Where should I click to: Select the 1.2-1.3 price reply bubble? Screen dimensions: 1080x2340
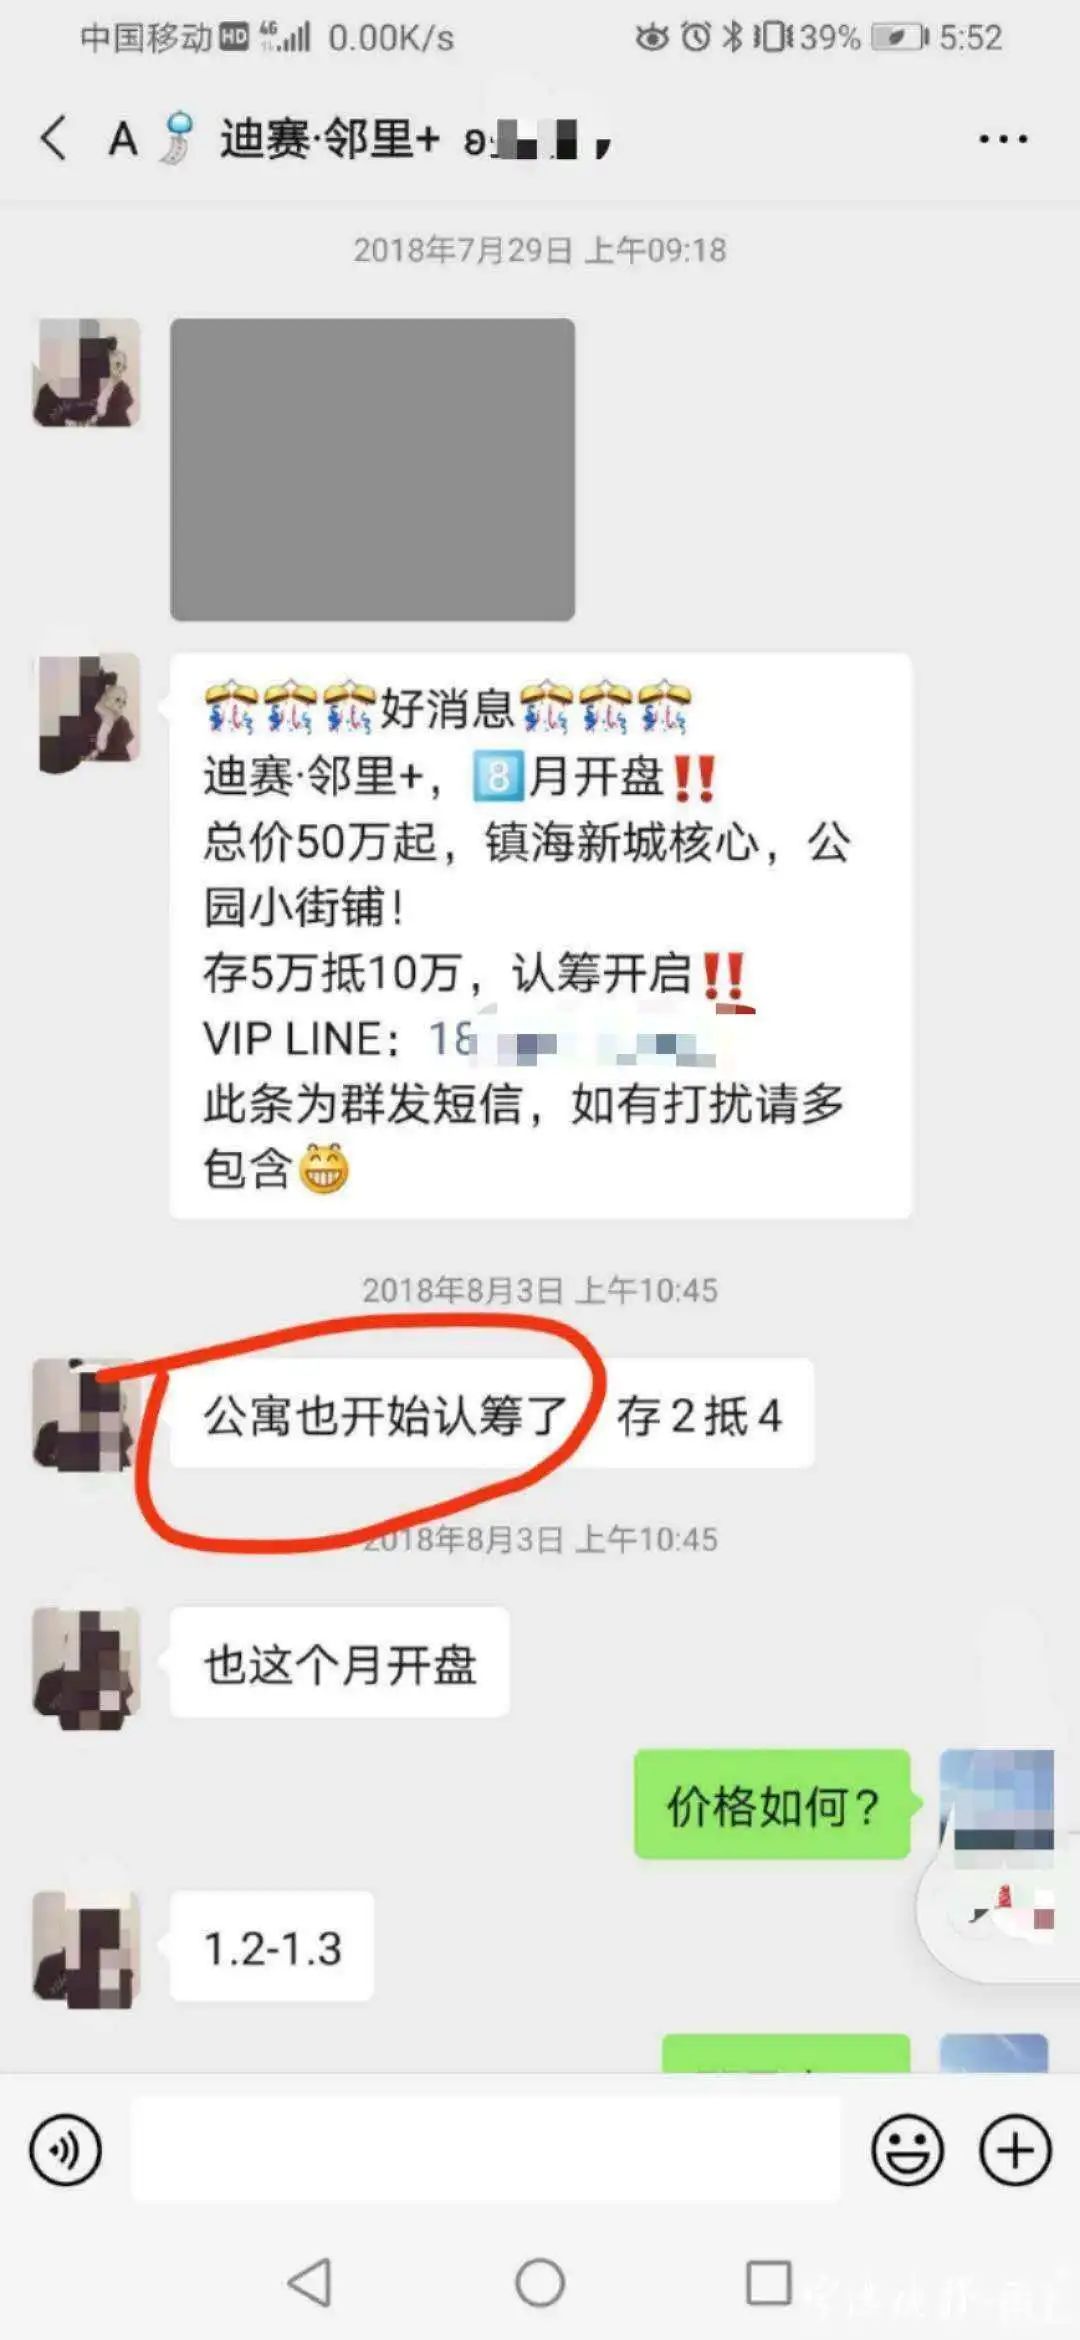click(x=272, y=1946)
